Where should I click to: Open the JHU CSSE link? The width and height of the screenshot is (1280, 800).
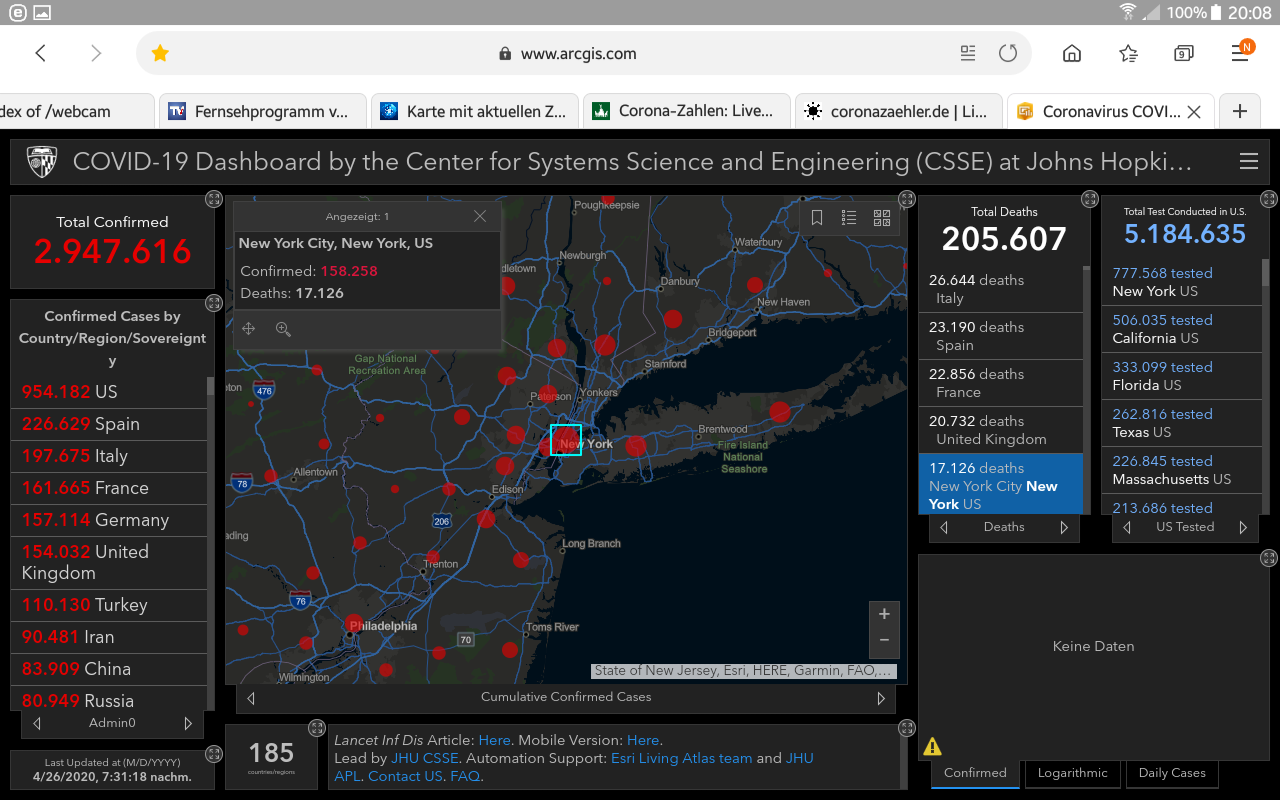[x=424, y=759]
